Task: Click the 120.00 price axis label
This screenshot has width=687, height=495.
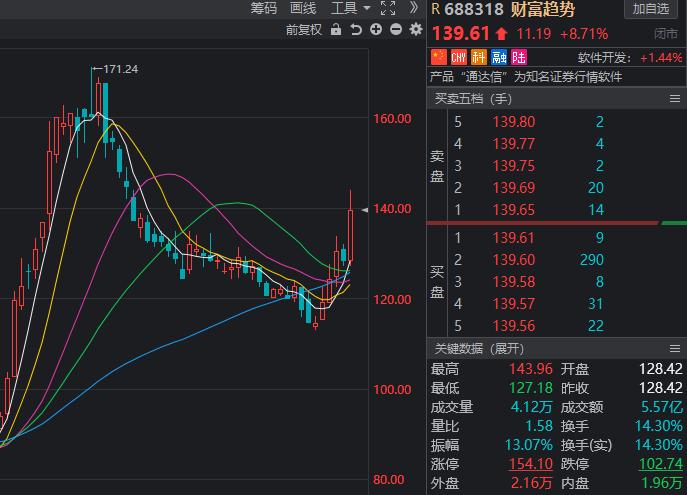Action: pos(392,300)
